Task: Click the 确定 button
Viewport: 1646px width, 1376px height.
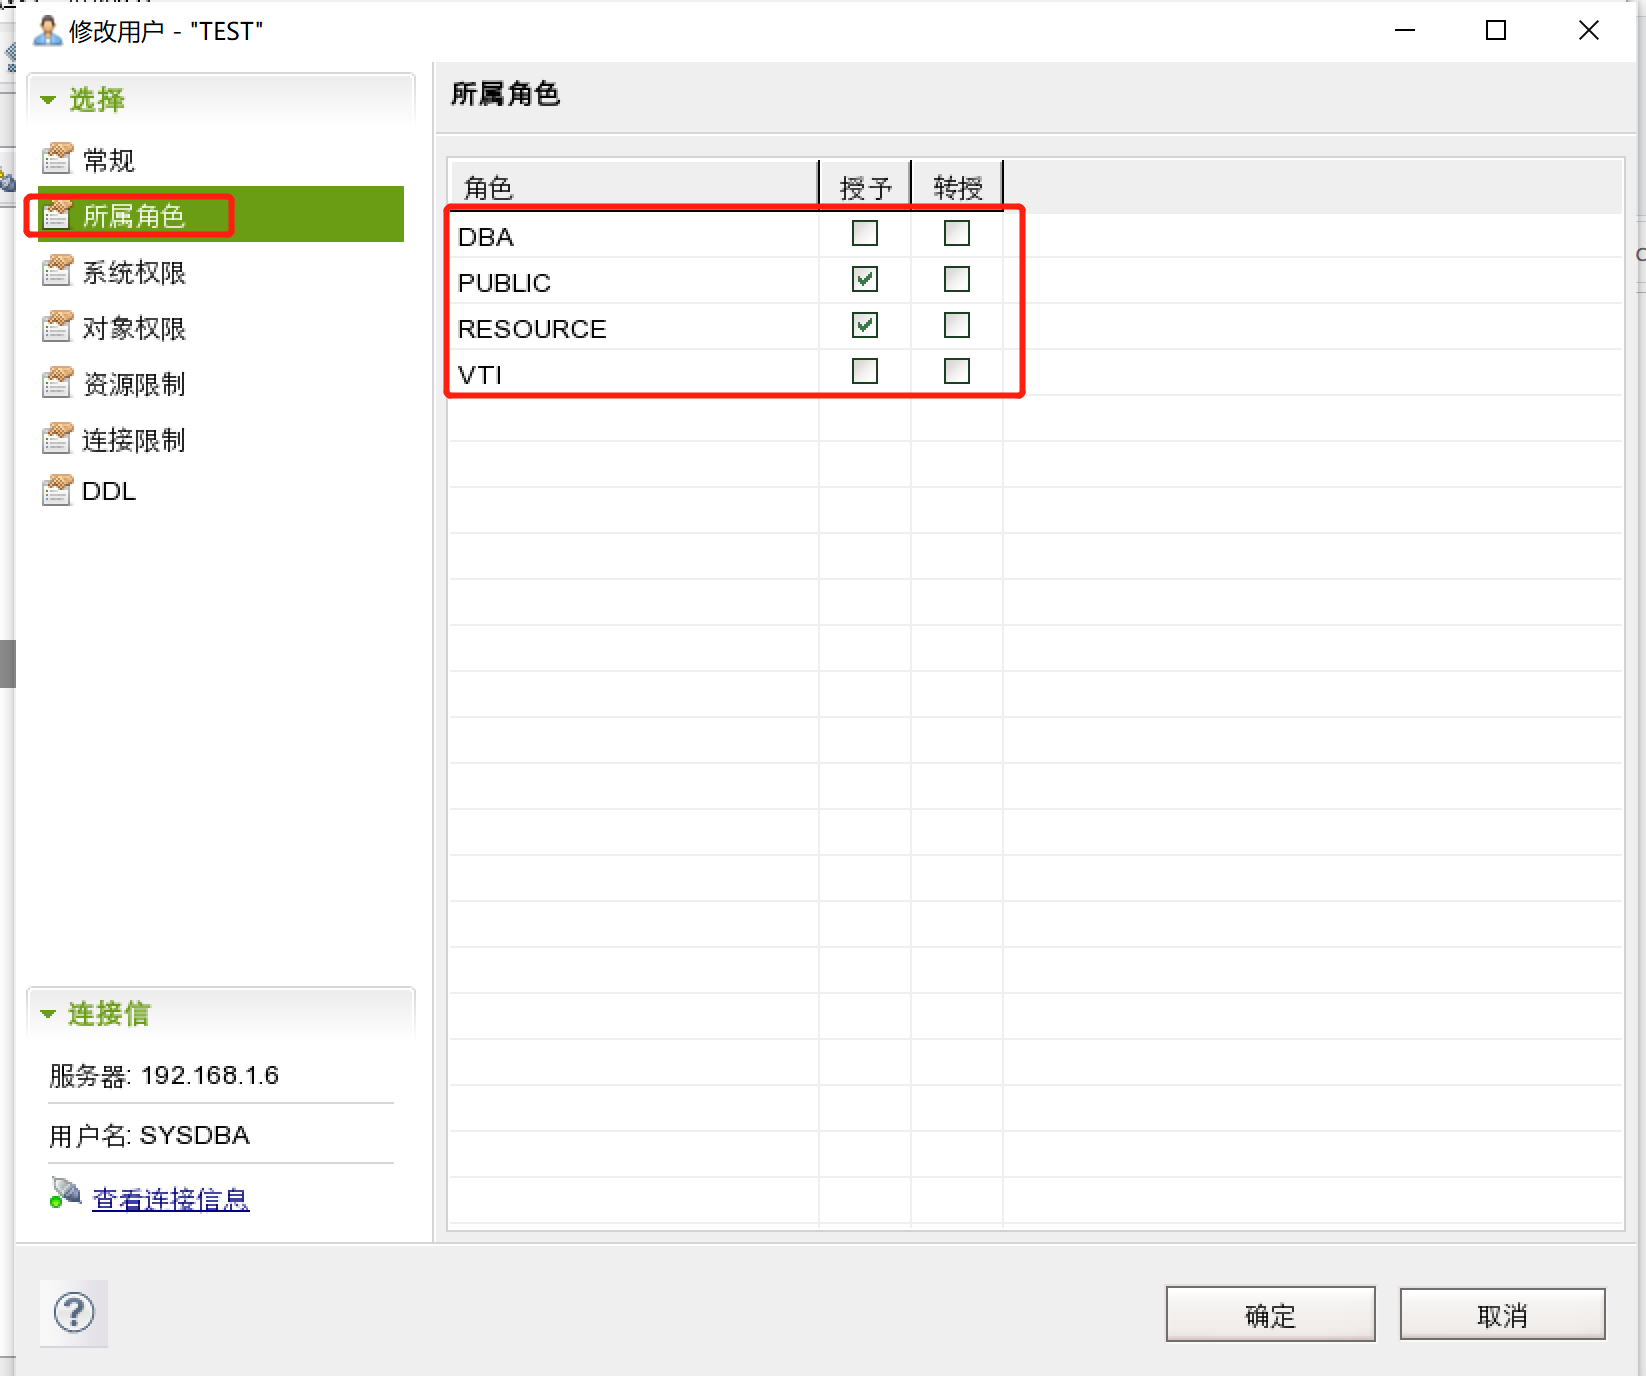Action: (x=1269, y=1314)
